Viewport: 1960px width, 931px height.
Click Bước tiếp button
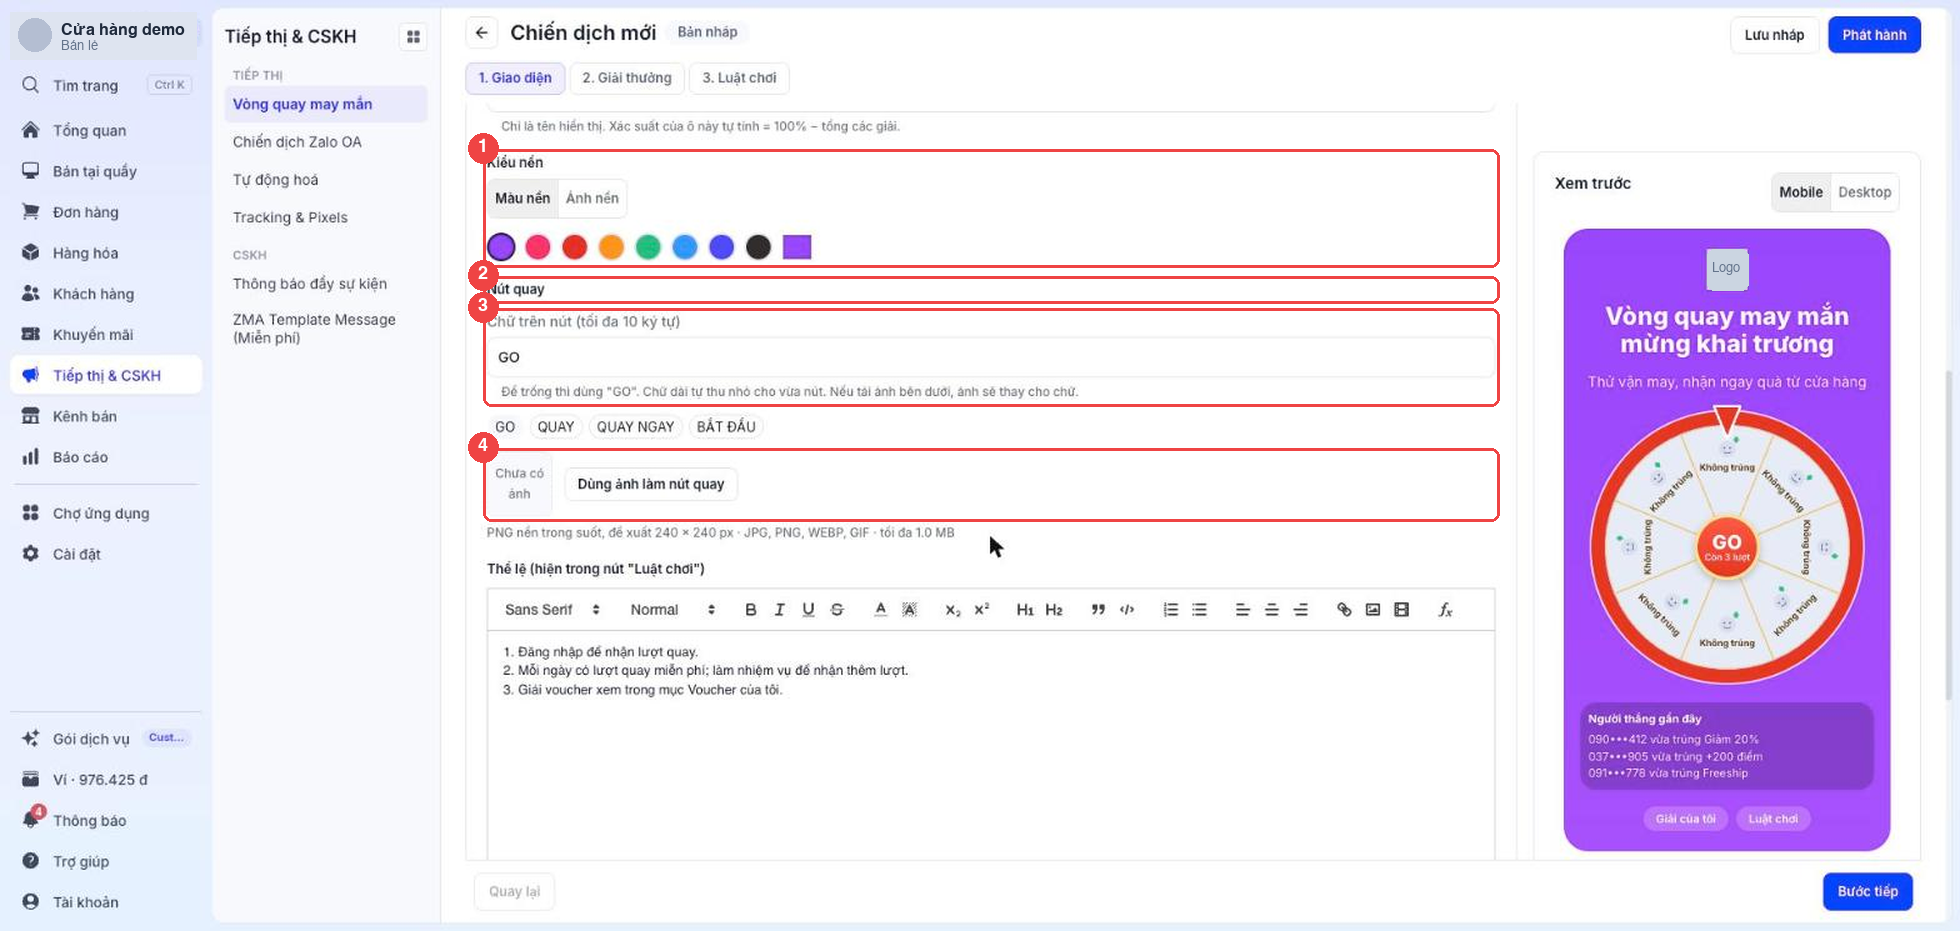tap(1867, 892)
